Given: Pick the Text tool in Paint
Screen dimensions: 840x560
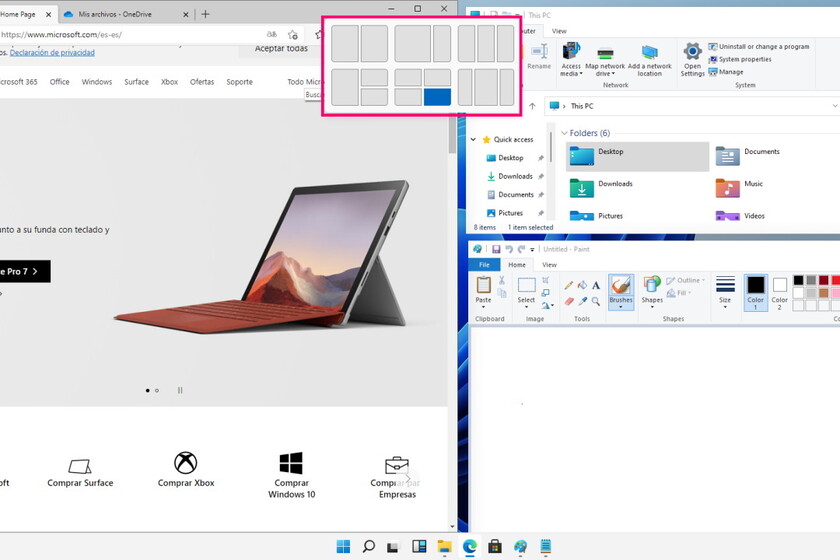Looking at the screenshot, I should (596, 286).
